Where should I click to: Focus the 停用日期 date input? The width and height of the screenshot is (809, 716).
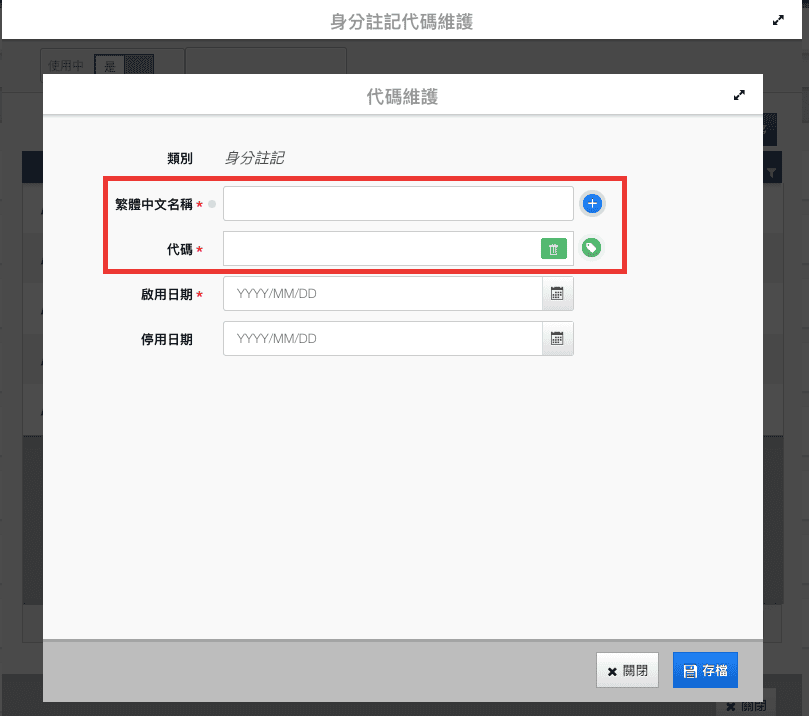tap(382, 339)
